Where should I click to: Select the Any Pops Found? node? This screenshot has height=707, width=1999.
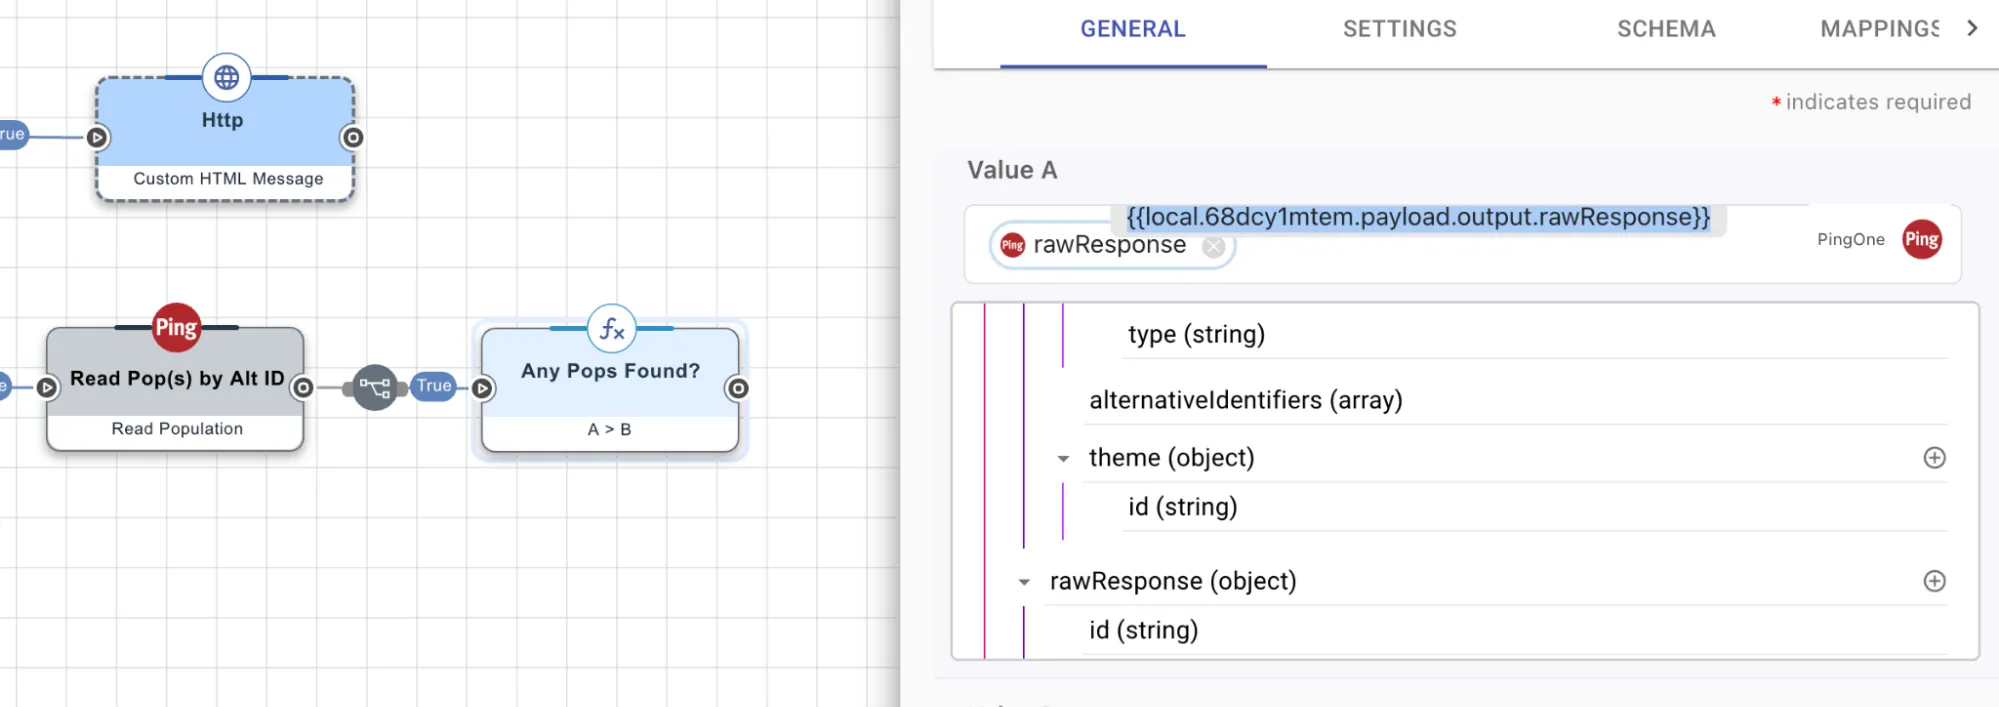pyautogui.click(x=610, y=390)
